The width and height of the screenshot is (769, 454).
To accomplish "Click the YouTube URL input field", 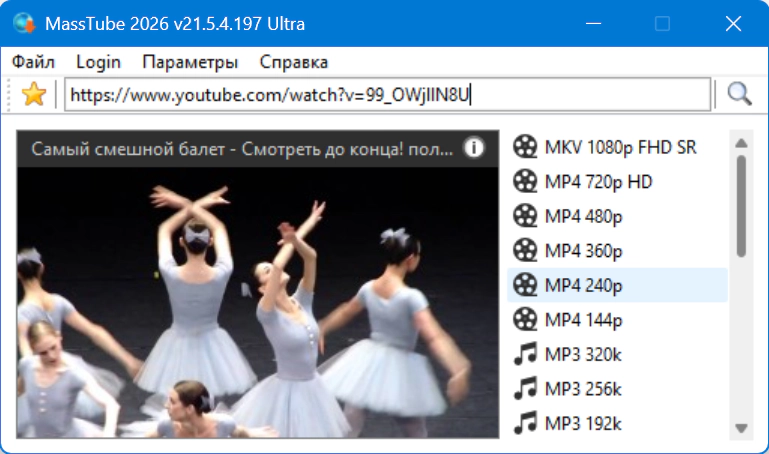I will tap(387, 94).
